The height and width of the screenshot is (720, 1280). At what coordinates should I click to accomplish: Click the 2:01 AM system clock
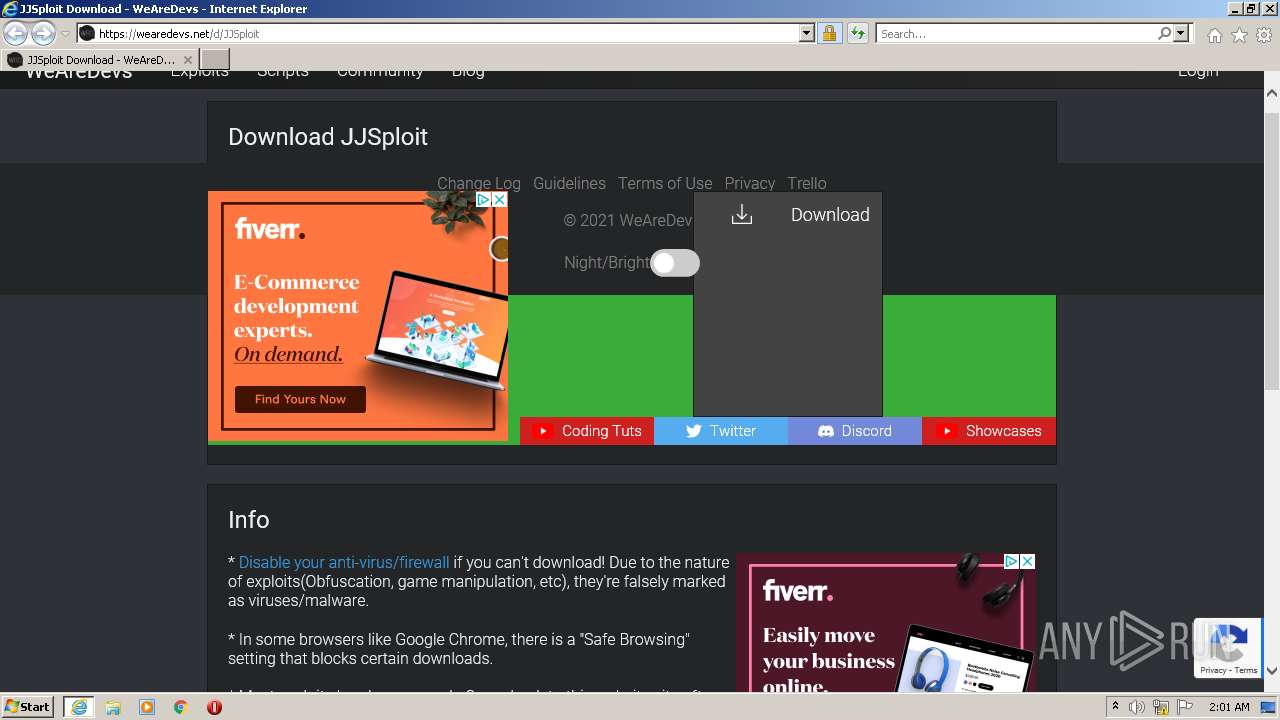coord(1229,707)
